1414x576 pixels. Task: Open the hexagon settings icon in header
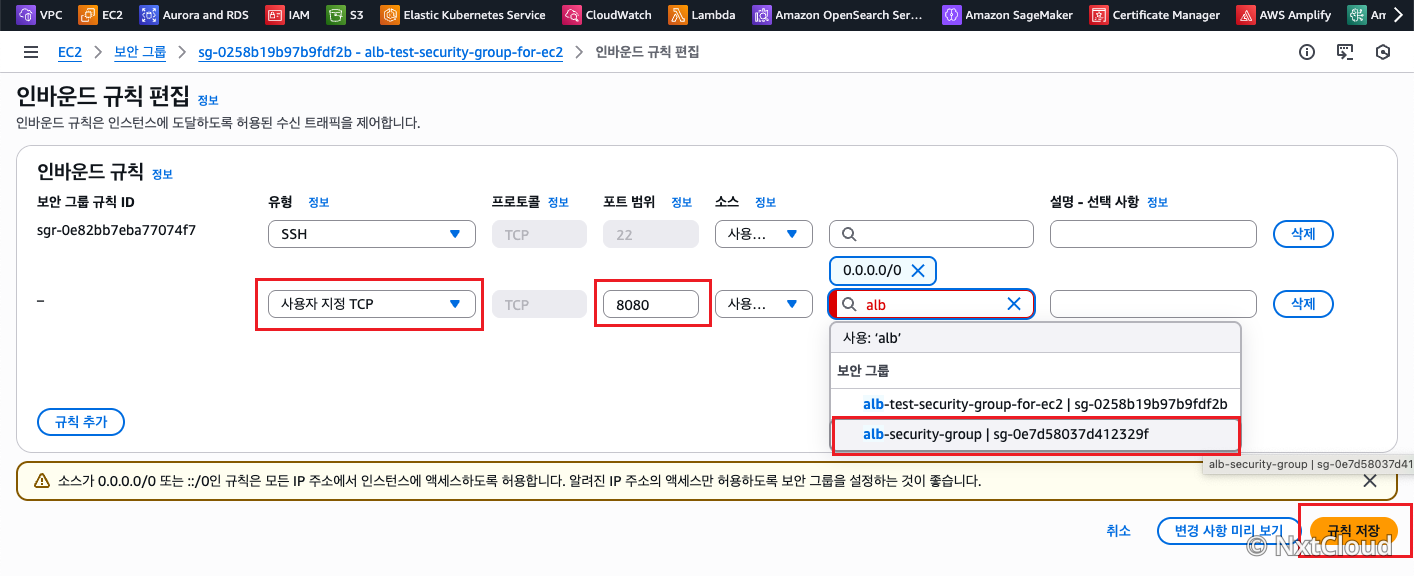1383,52
